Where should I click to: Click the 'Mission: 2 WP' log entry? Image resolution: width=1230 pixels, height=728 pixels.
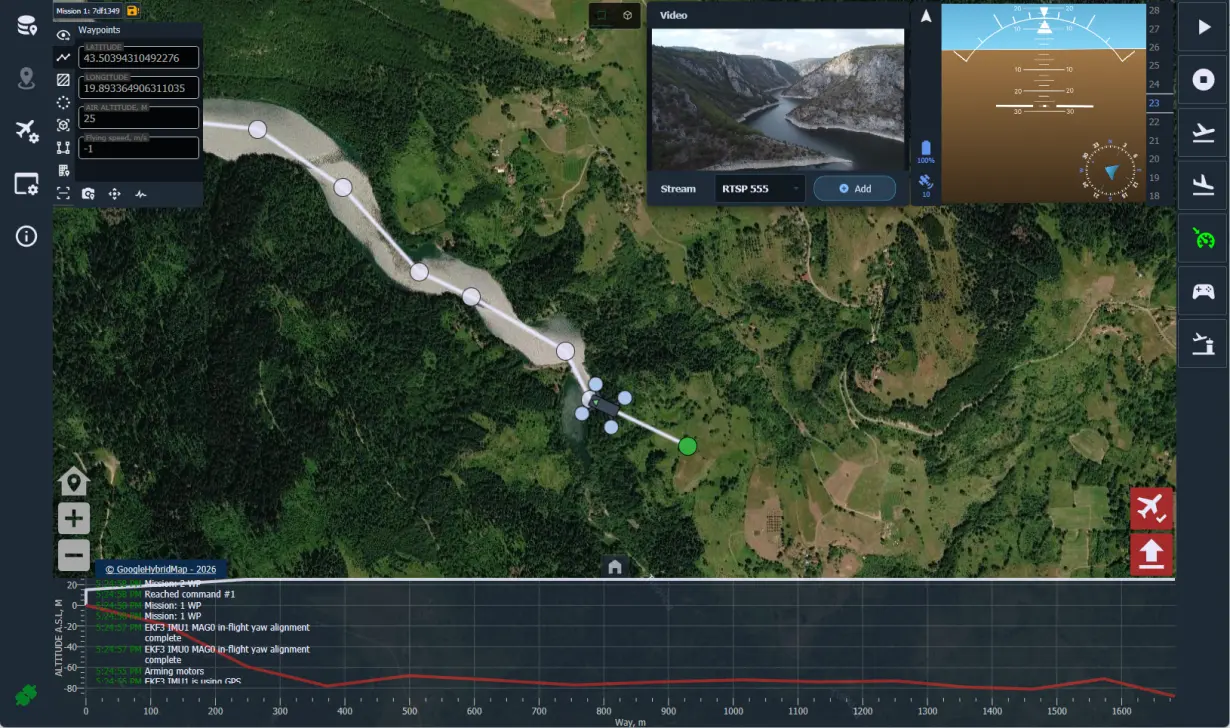(173, 583)
